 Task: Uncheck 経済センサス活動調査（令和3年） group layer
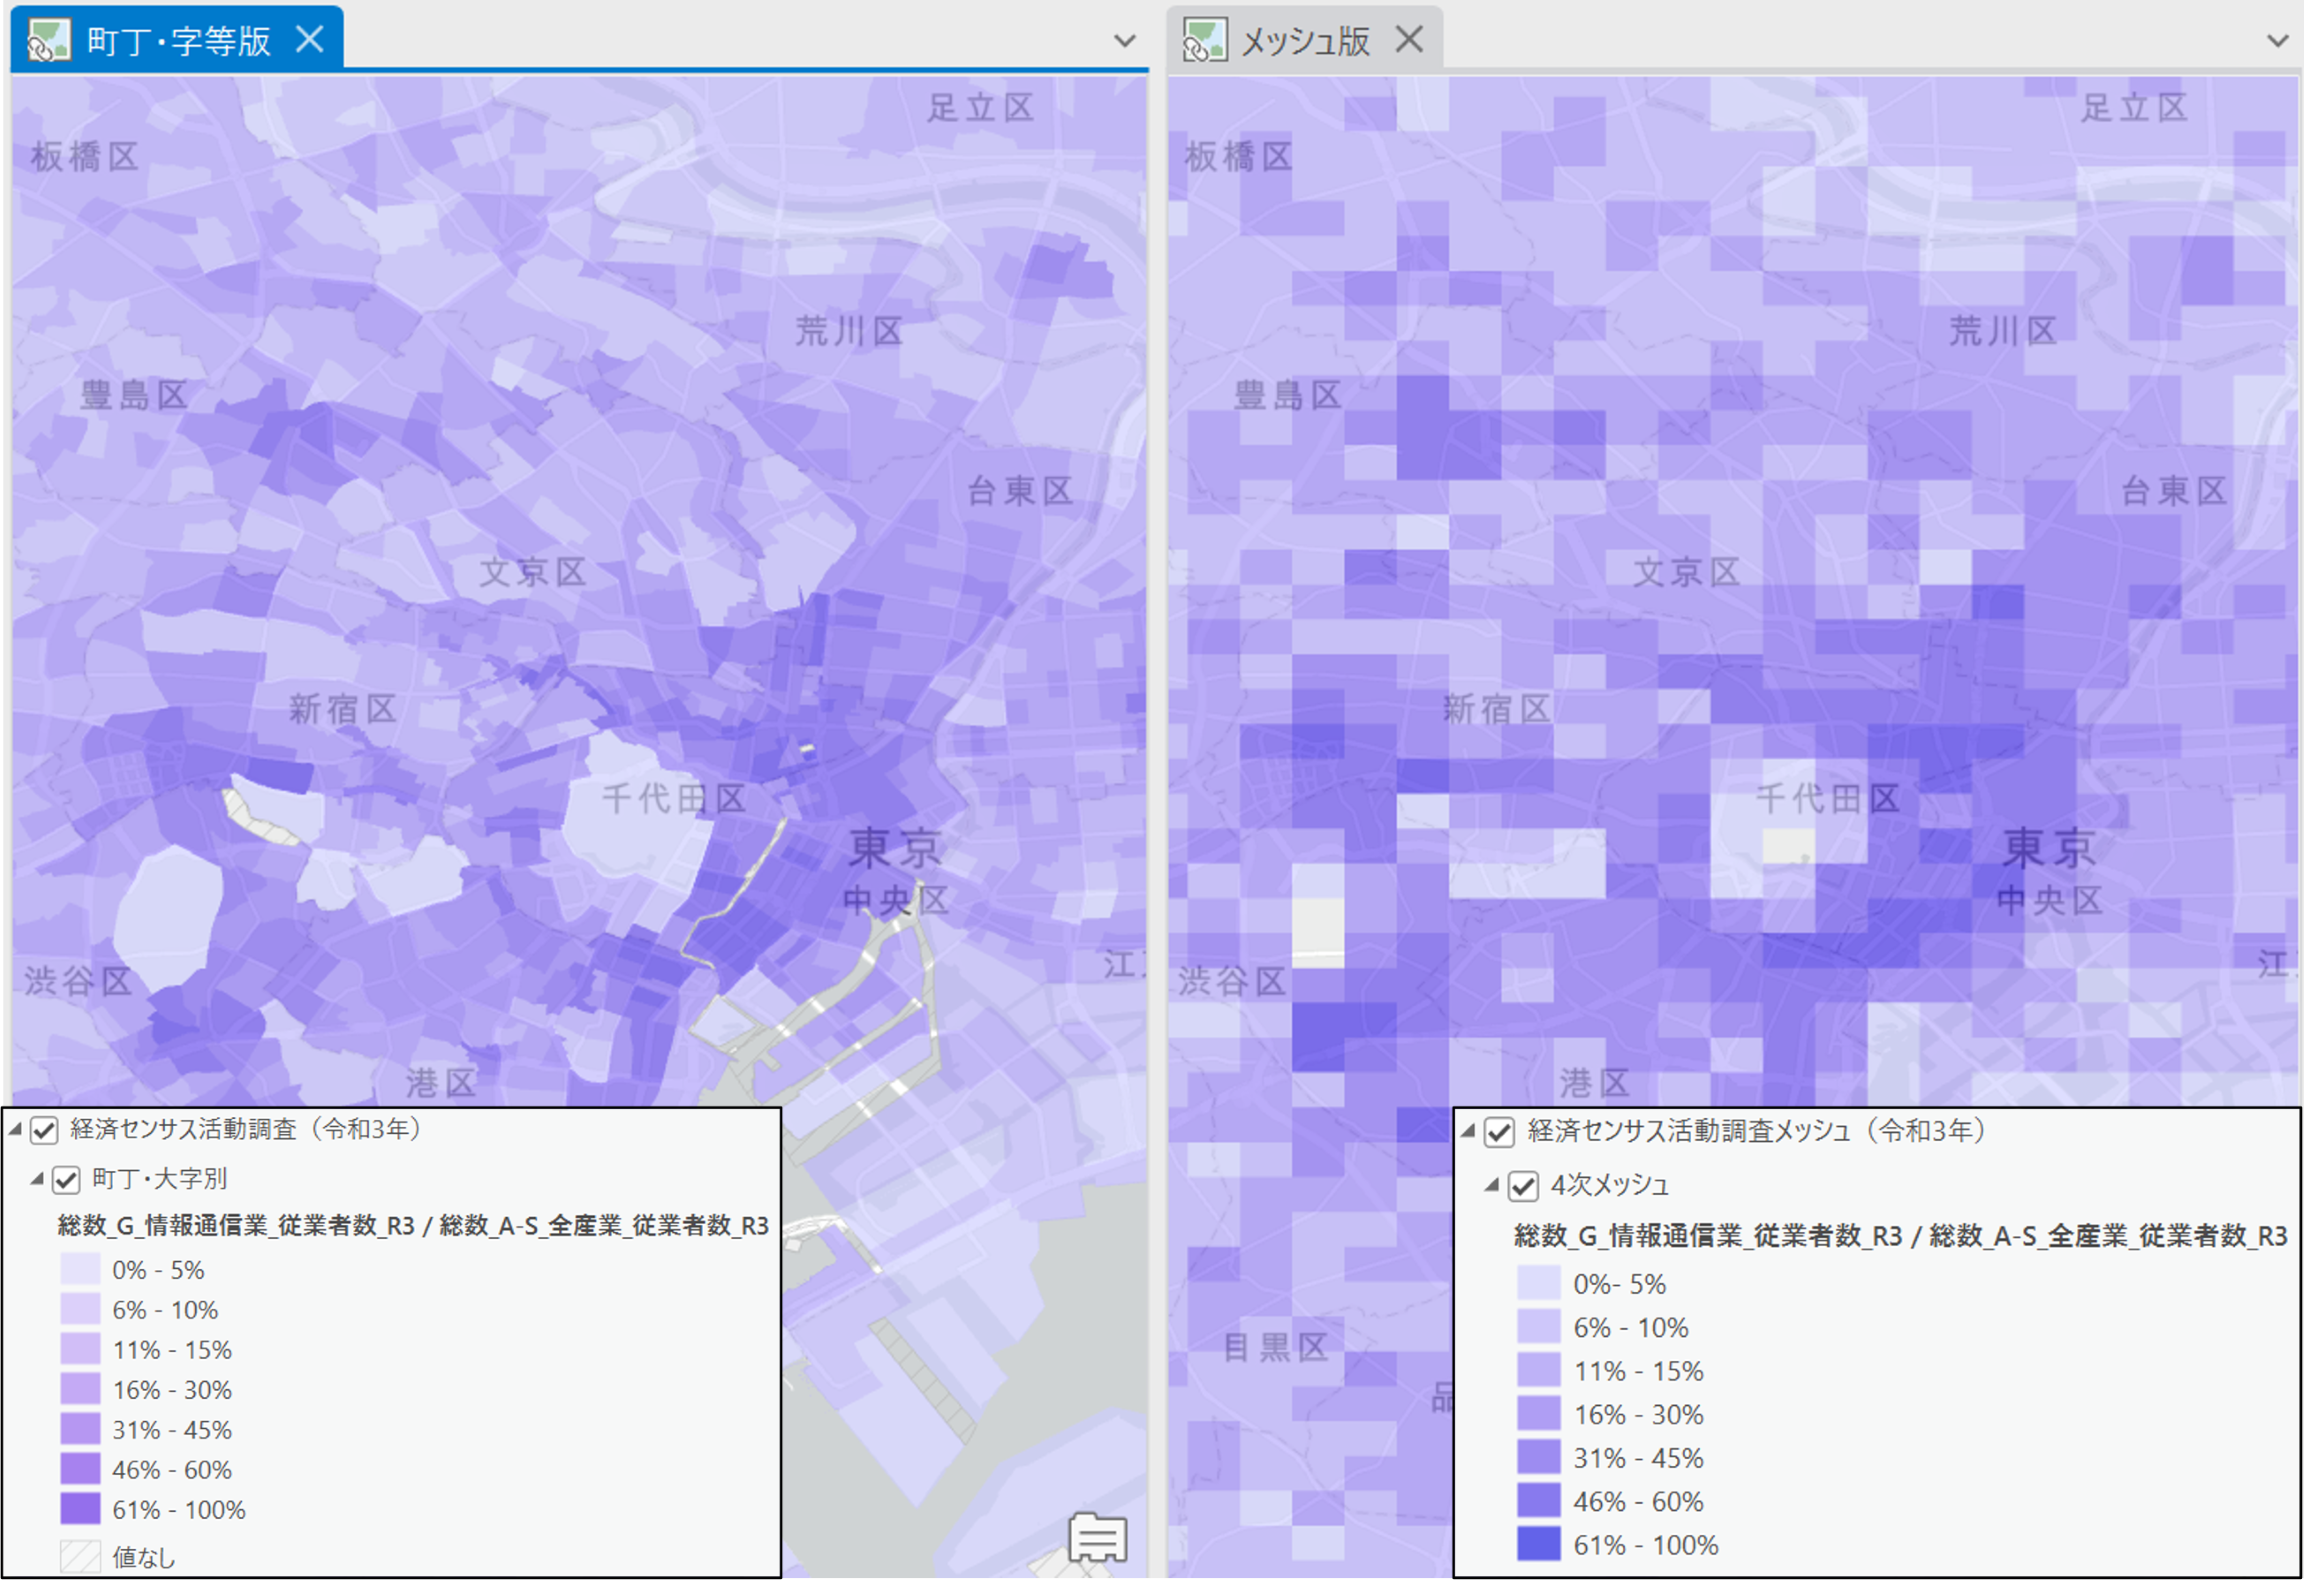(44, 1130)
